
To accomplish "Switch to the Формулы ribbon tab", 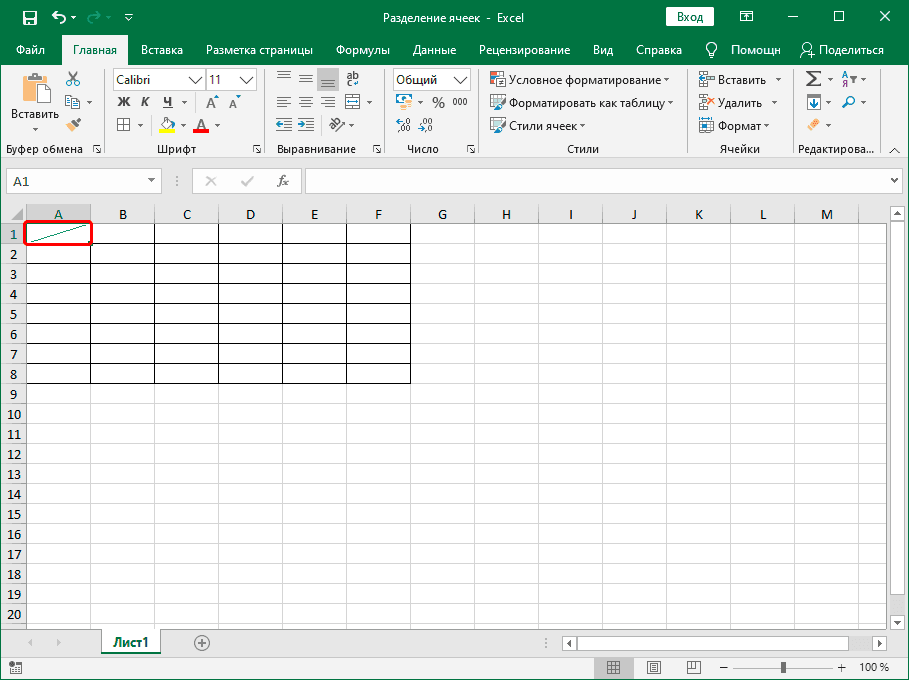I will tap(362, 49).
